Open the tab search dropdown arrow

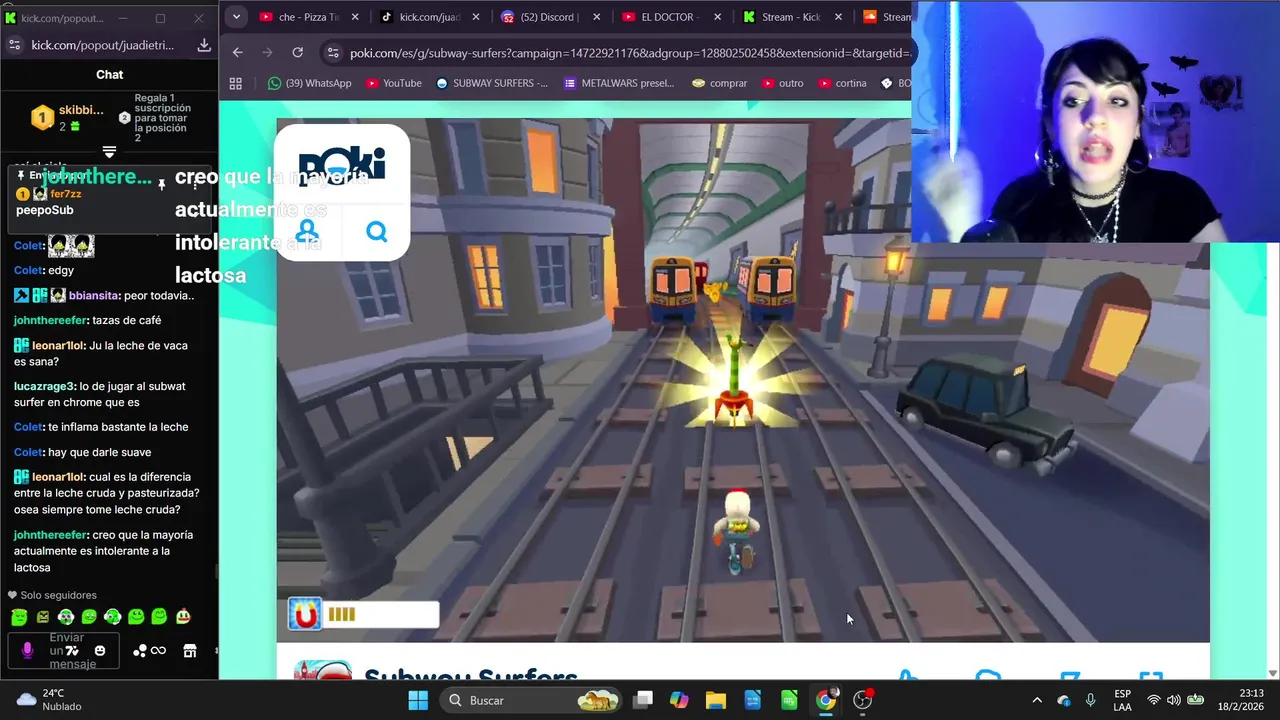(236, 16)
